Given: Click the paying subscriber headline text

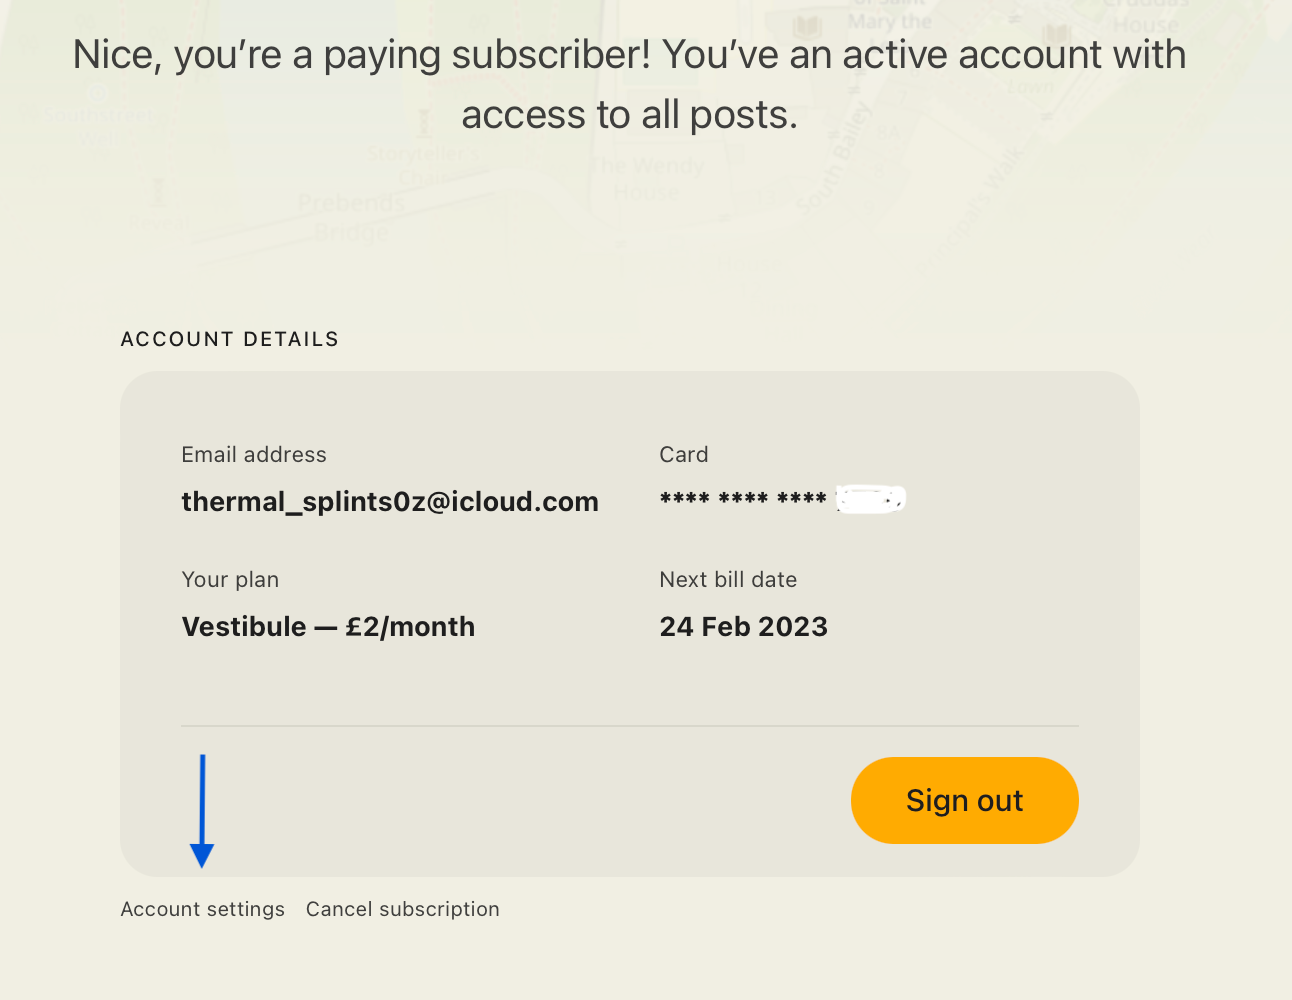Looking at the screenshot, I should [x=630, y=84].
